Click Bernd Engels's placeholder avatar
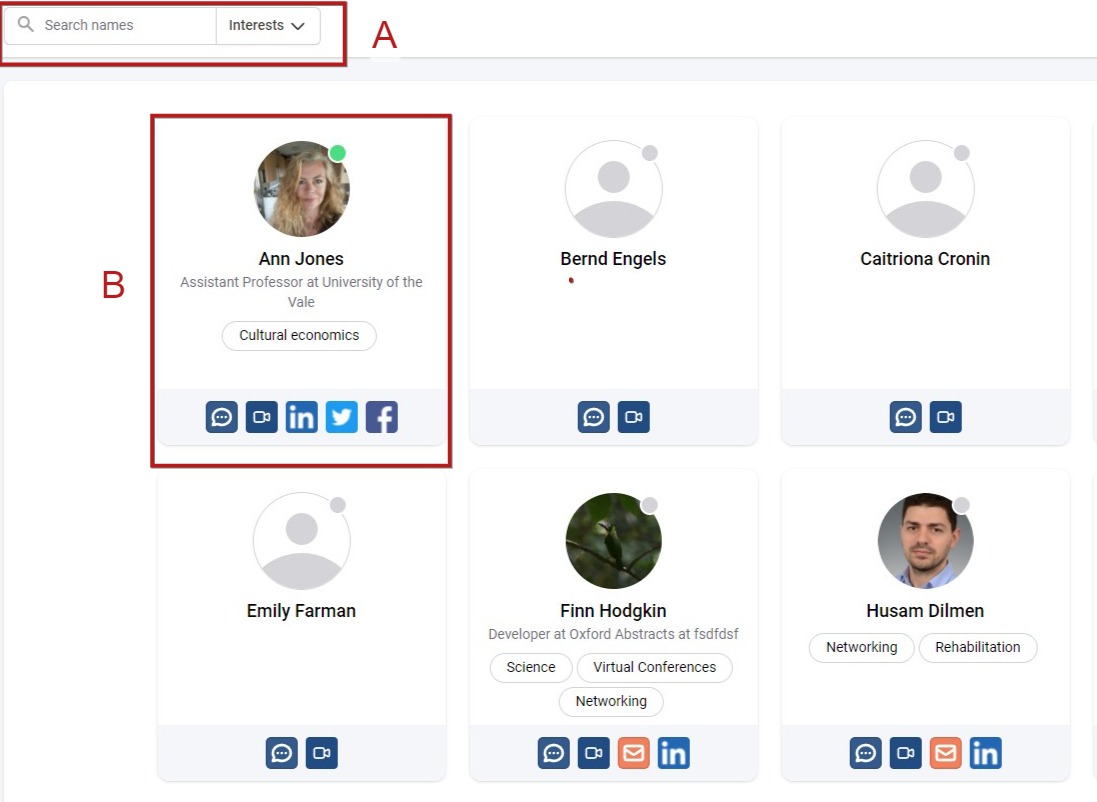Screen dimensions: 1097x802 coord(614,189)
